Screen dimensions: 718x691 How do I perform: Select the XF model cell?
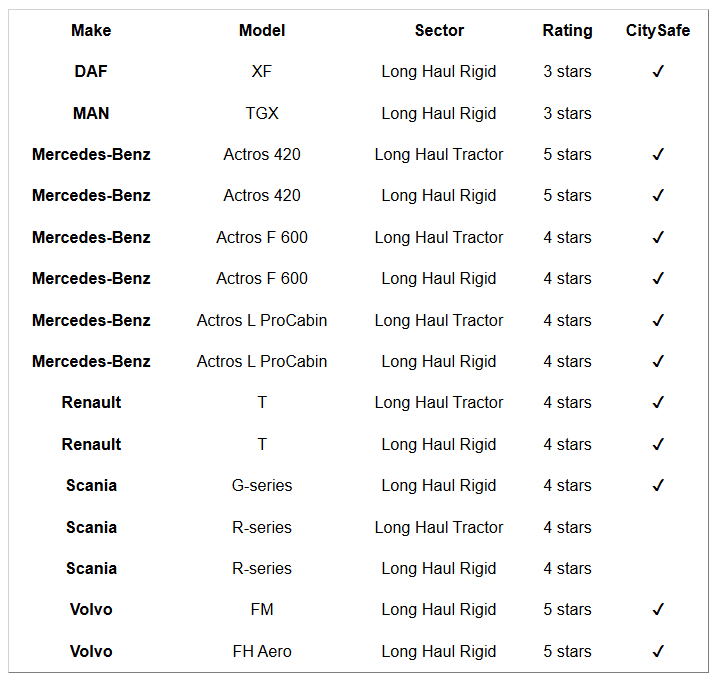click(x=262, y=72)
